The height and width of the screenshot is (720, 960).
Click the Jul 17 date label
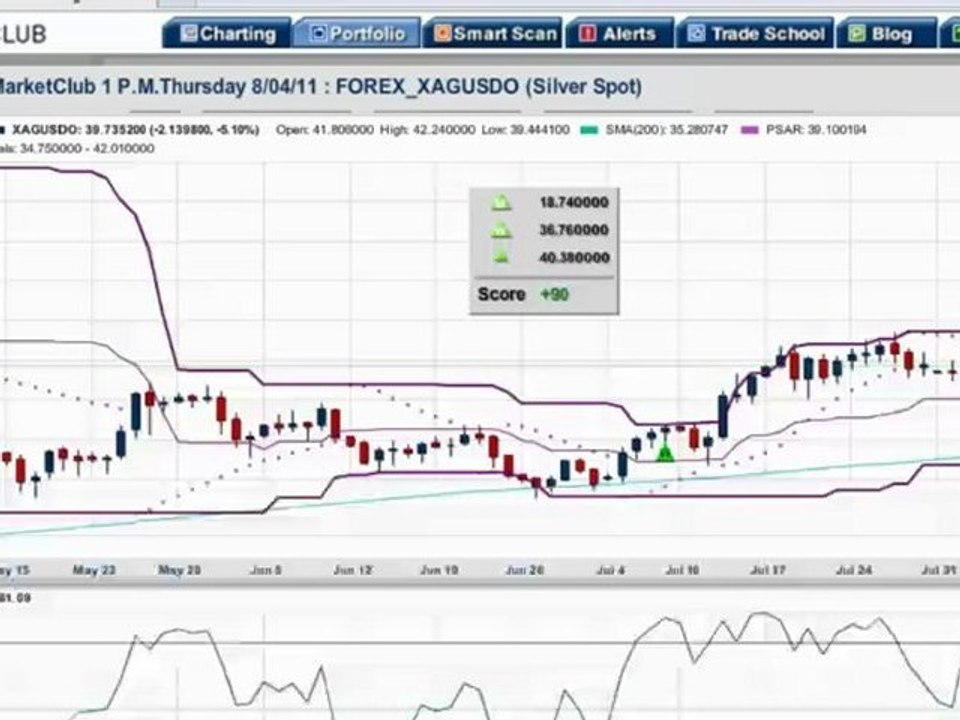click(768, 570)
